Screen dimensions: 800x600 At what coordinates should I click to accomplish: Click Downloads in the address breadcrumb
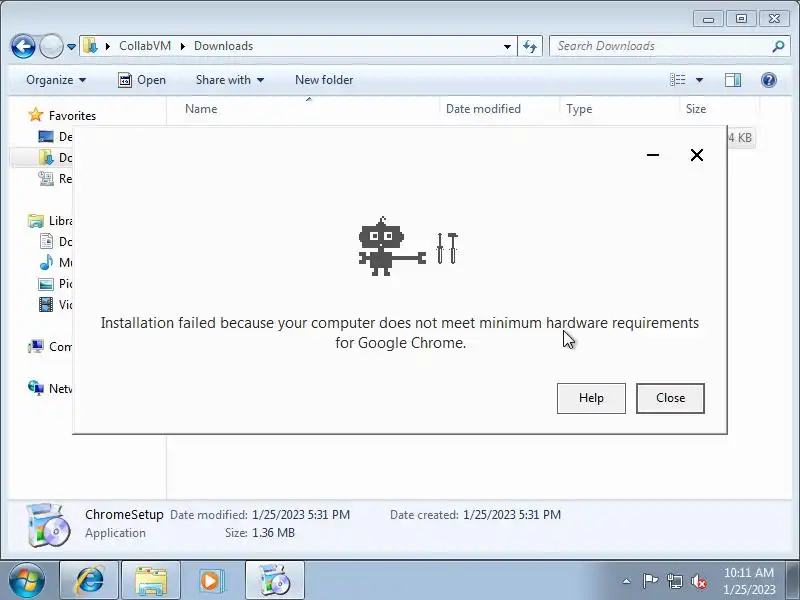coord(223,46)
